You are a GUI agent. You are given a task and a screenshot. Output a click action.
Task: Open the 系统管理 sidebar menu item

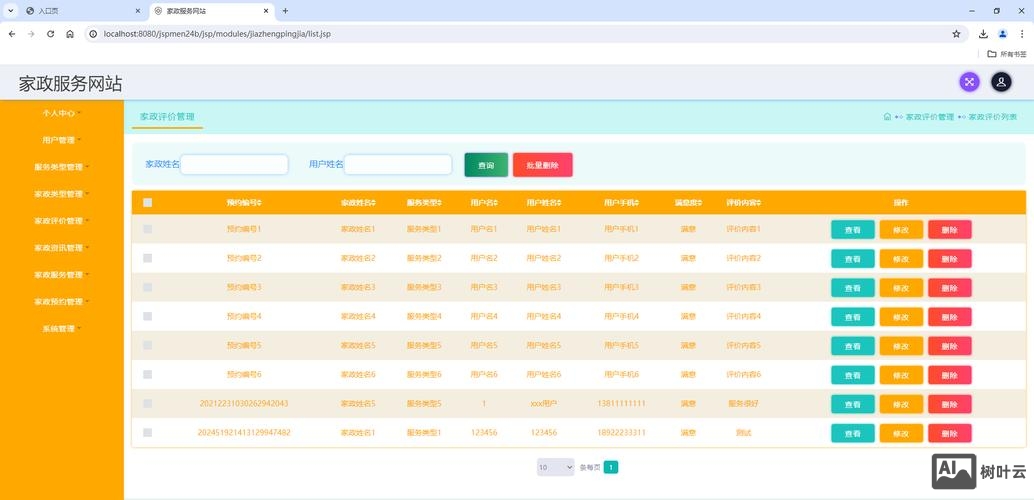pyautogui.click(x=61, y=329)
